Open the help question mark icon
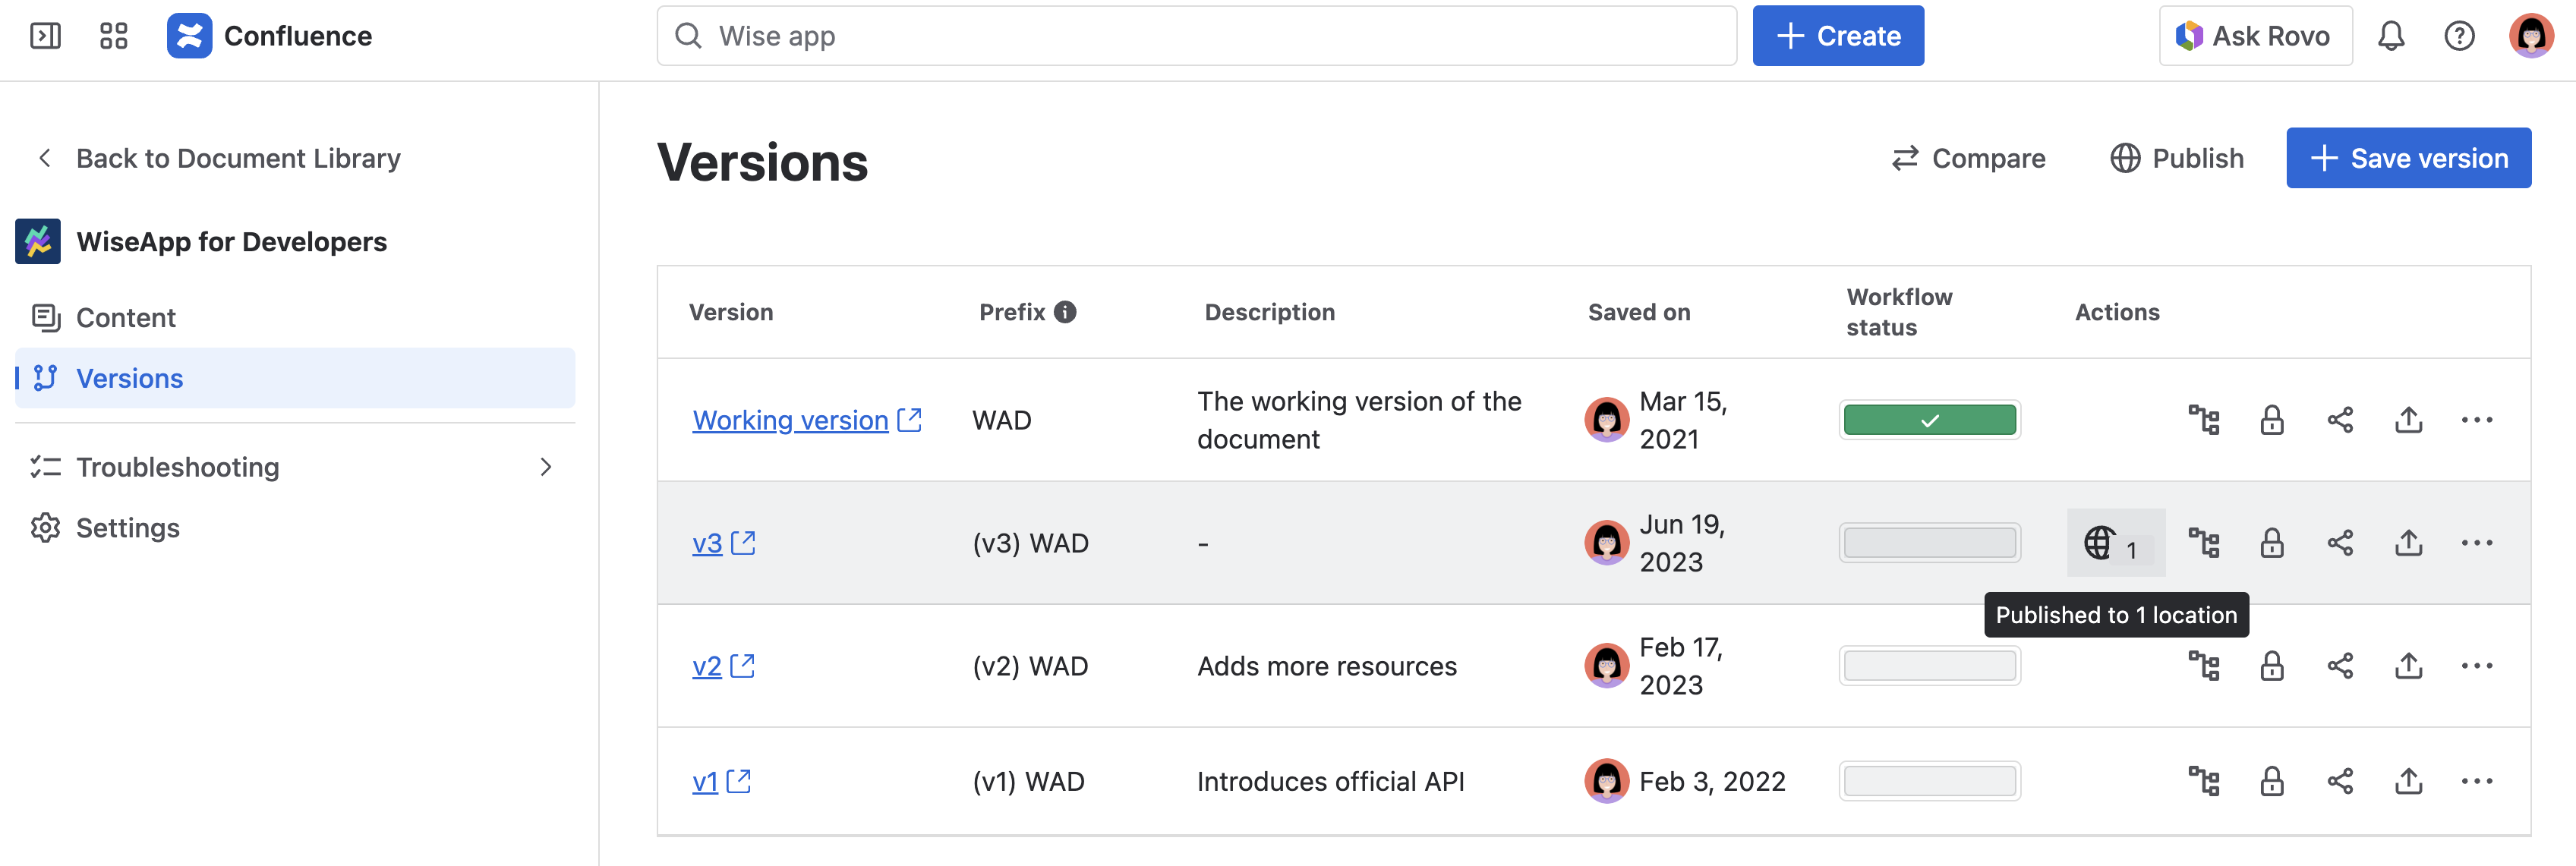This screenshot has height=866, width=2576. (x=2460, y=36)
